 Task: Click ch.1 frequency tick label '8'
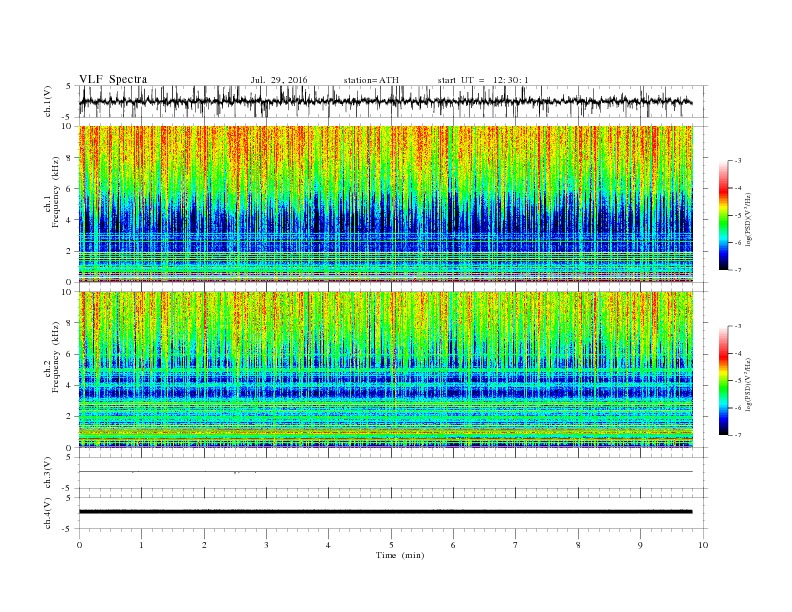tap(70, 158)
